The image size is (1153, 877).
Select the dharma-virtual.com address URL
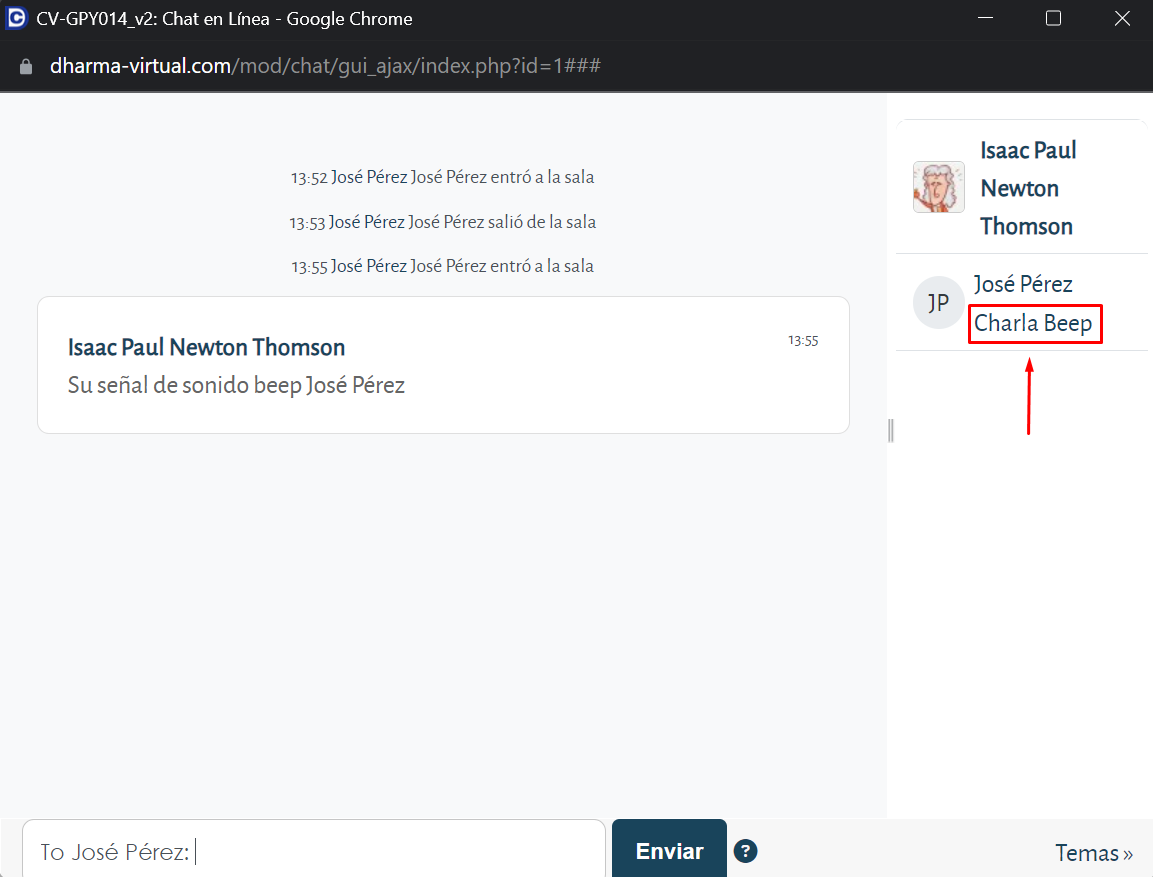(325, 67)
